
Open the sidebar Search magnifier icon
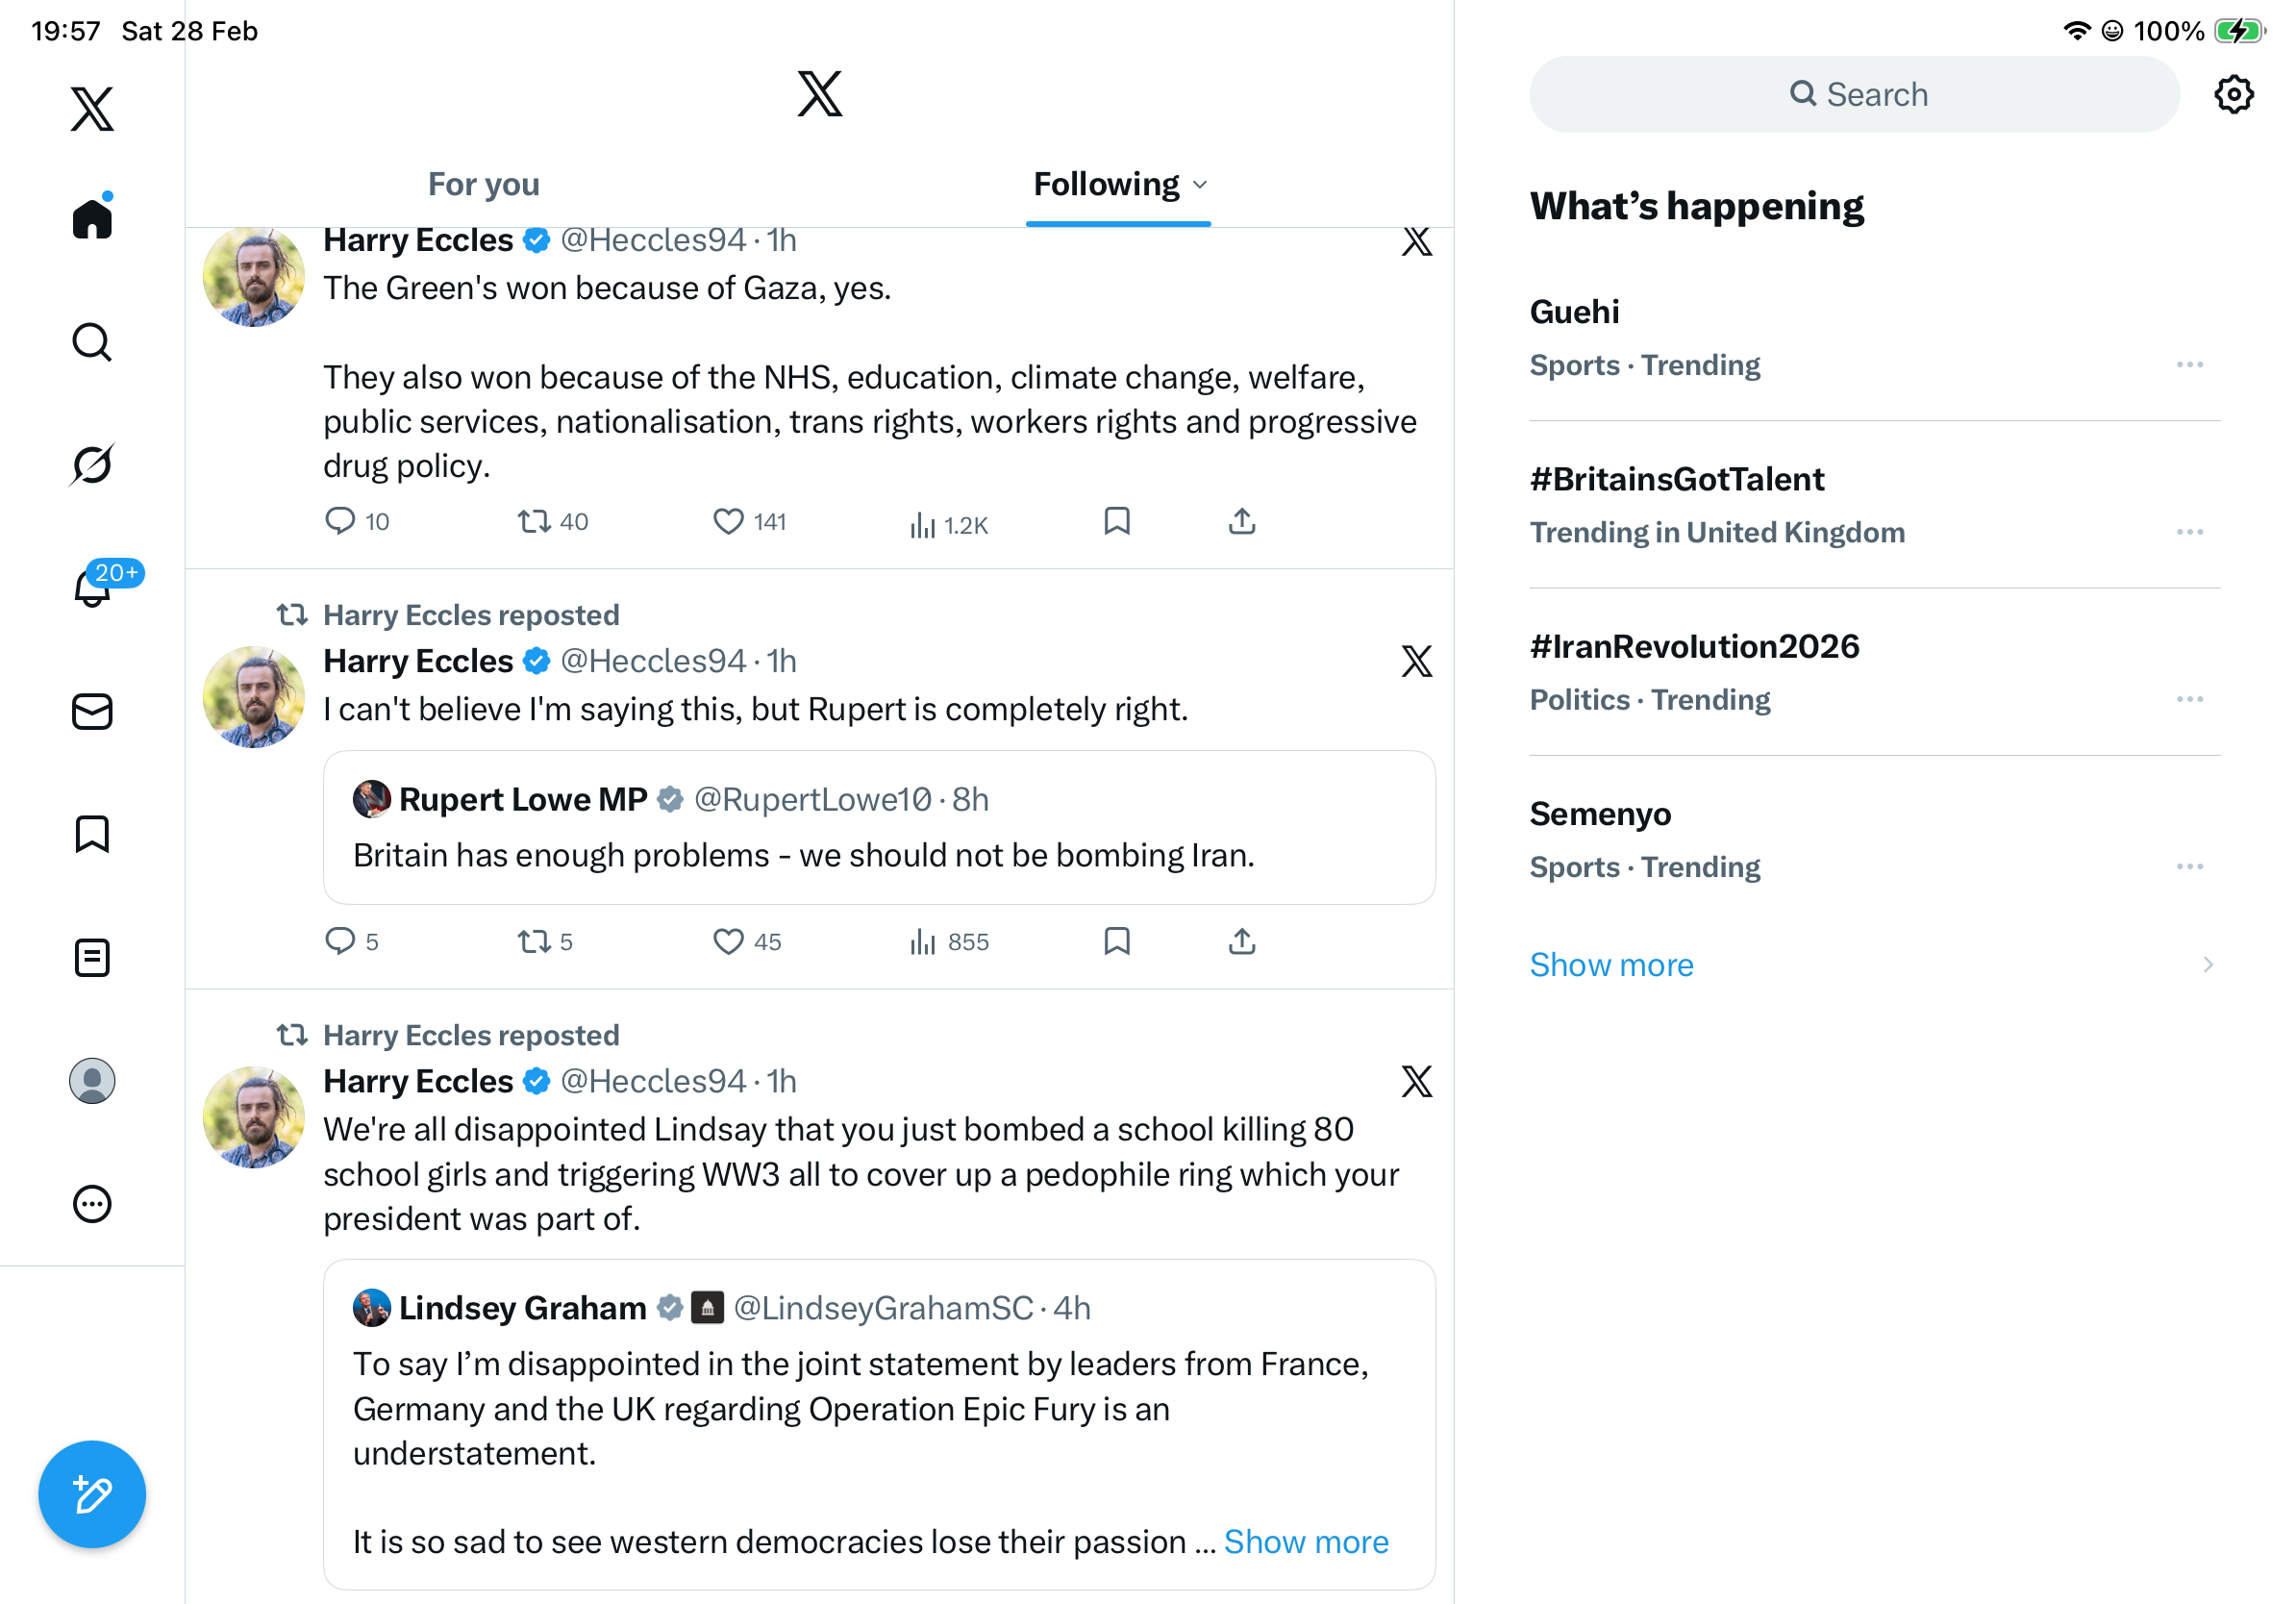click(92, 342)
